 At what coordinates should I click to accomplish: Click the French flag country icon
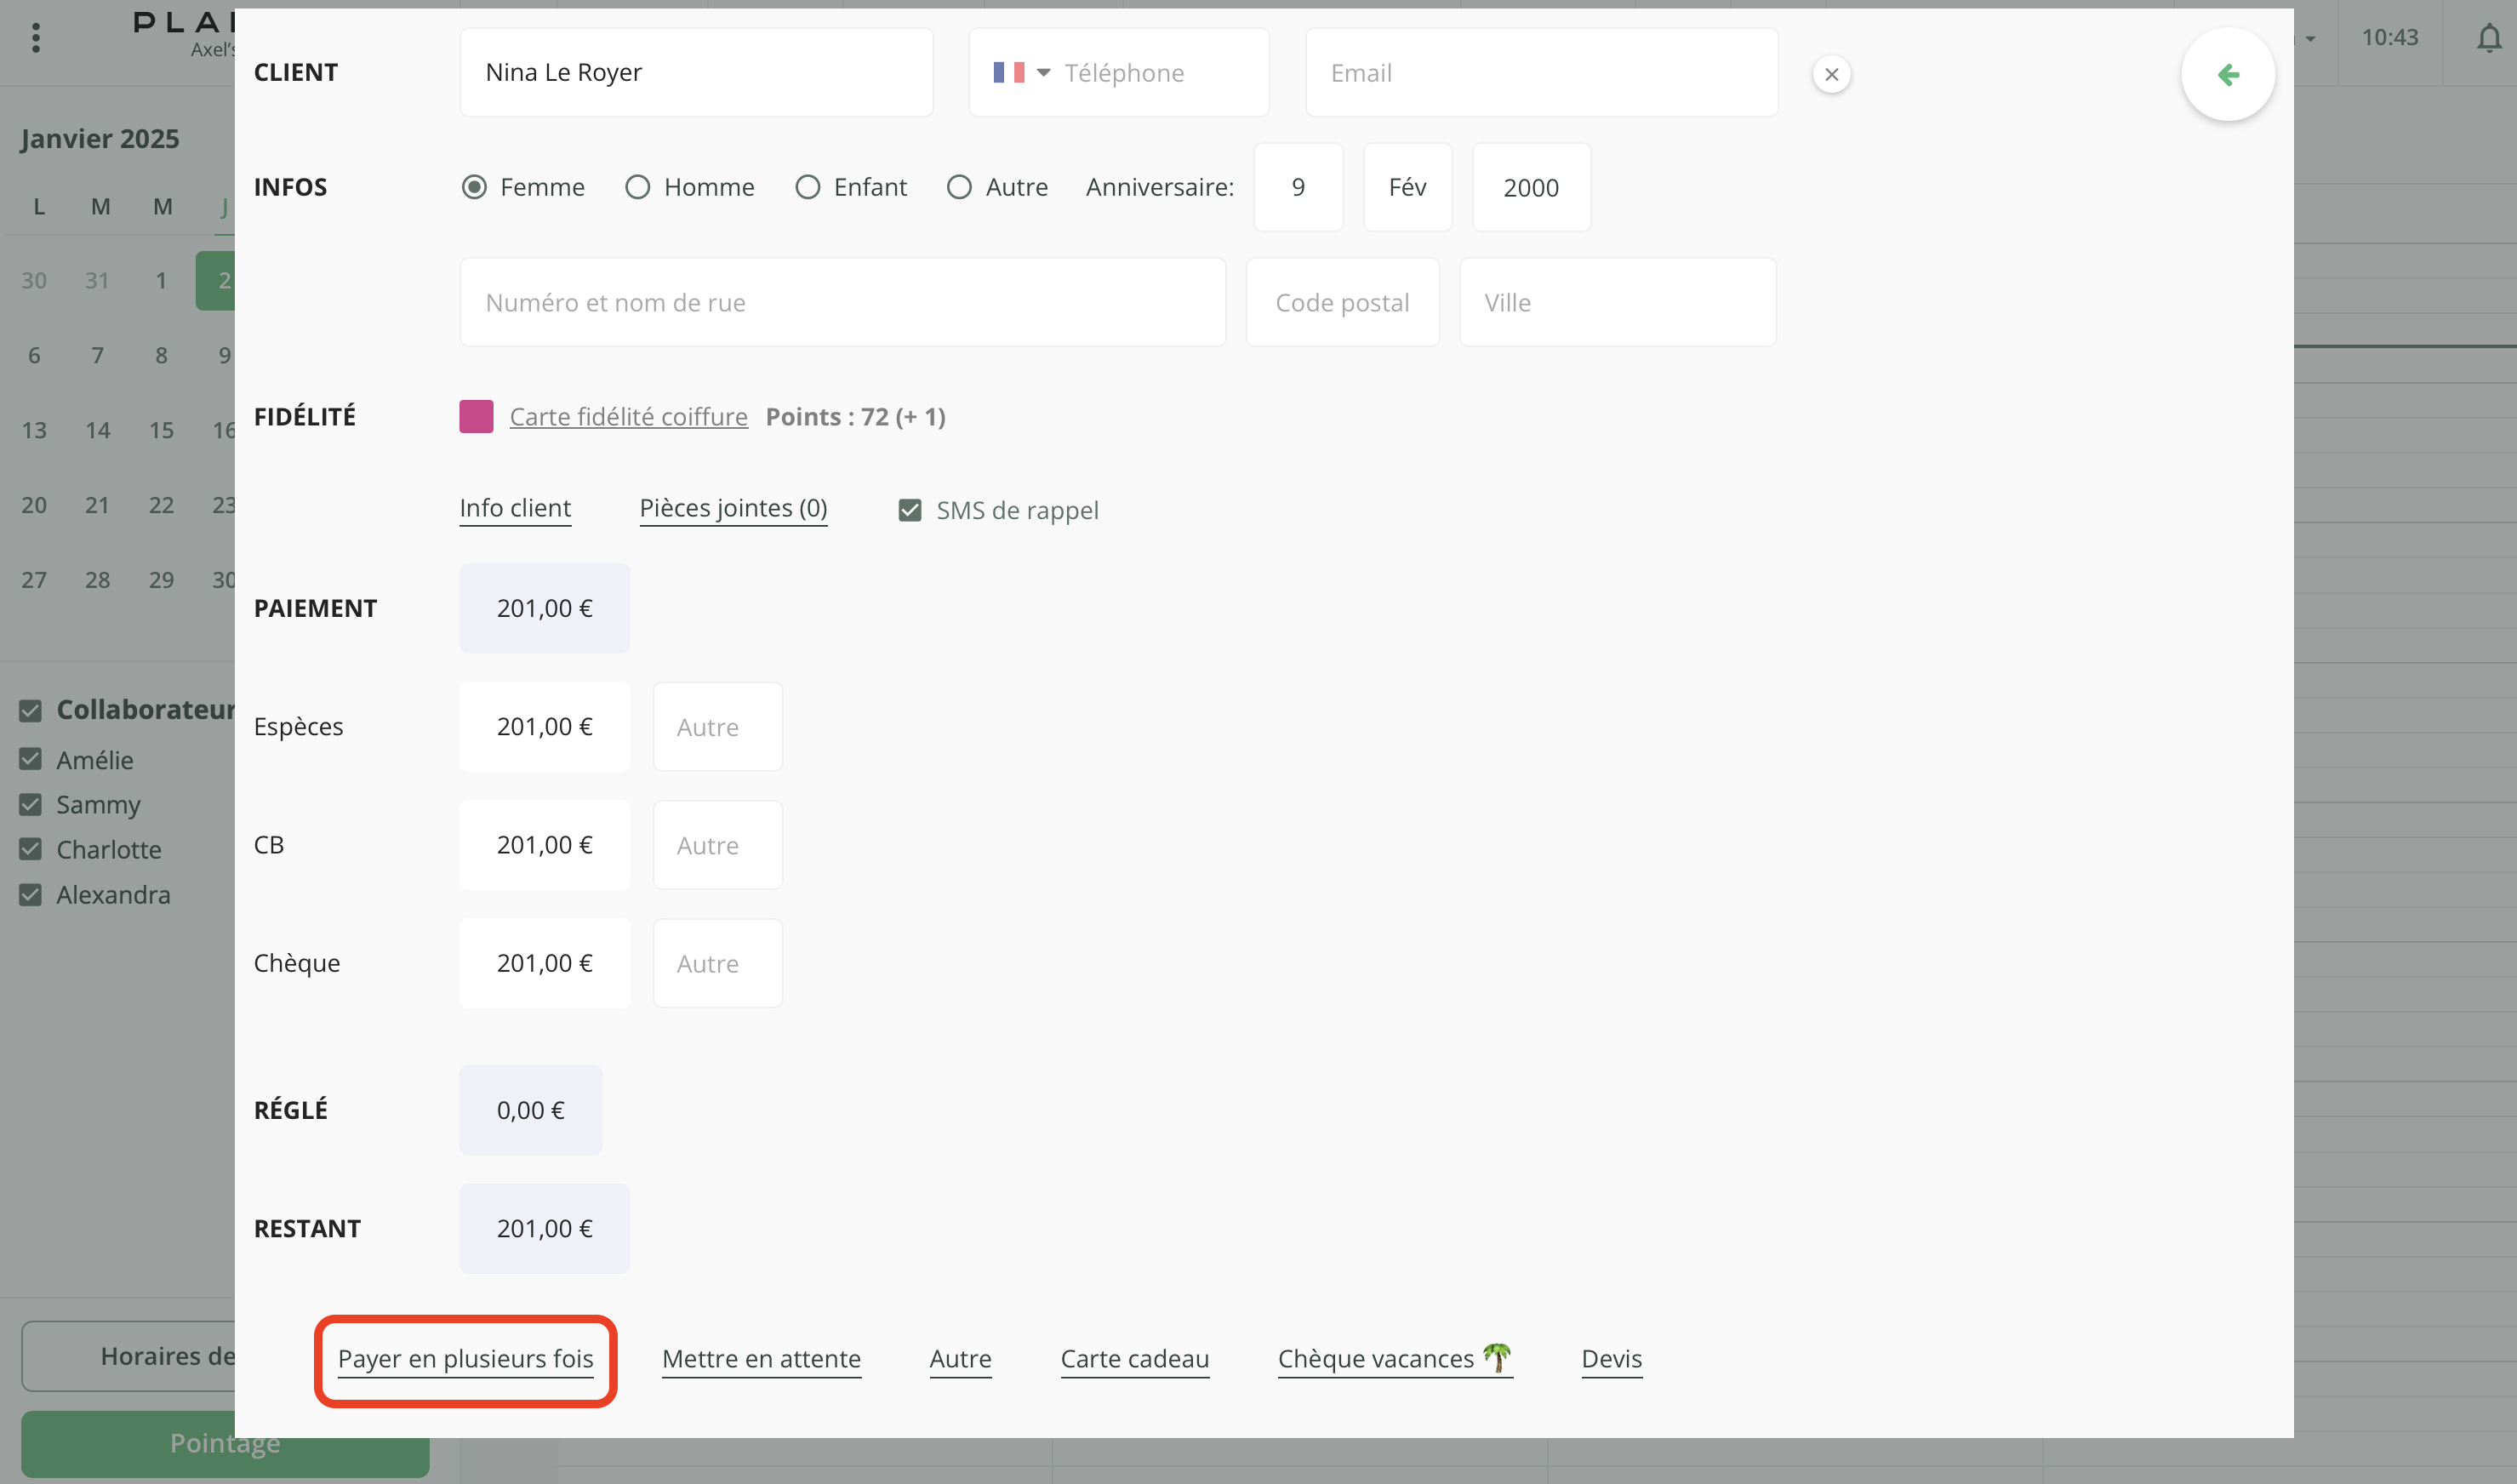(1008, 73)
